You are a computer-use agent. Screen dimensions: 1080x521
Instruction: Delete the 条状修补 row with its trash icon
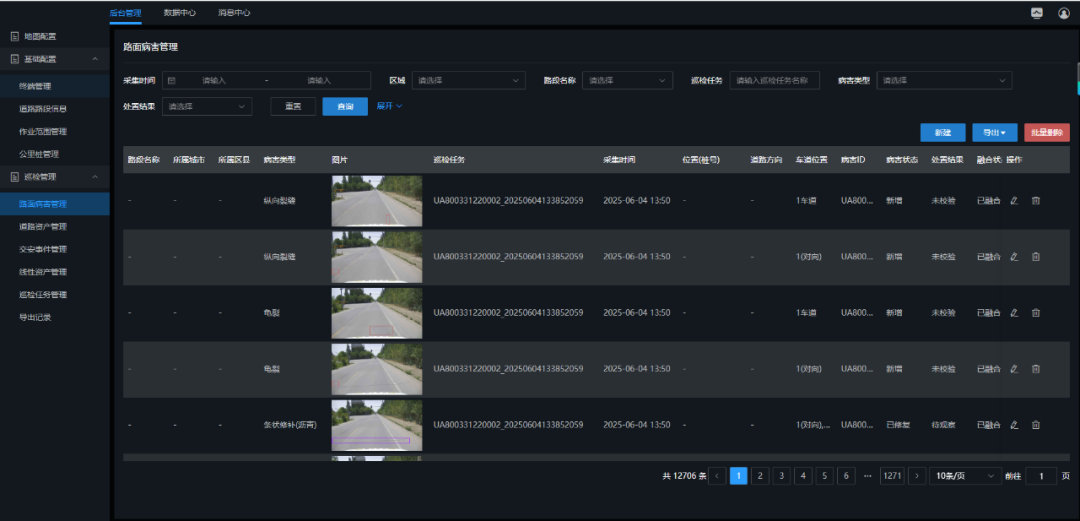[1036, 425]
